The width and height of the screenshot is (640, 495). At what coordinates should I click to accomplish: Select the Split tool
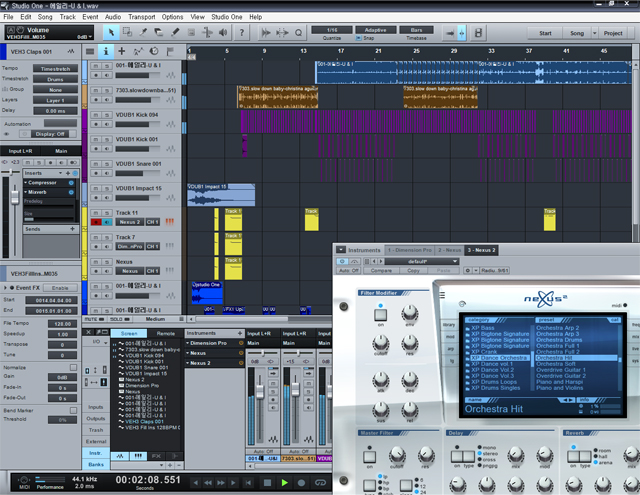tap(143, 32)
